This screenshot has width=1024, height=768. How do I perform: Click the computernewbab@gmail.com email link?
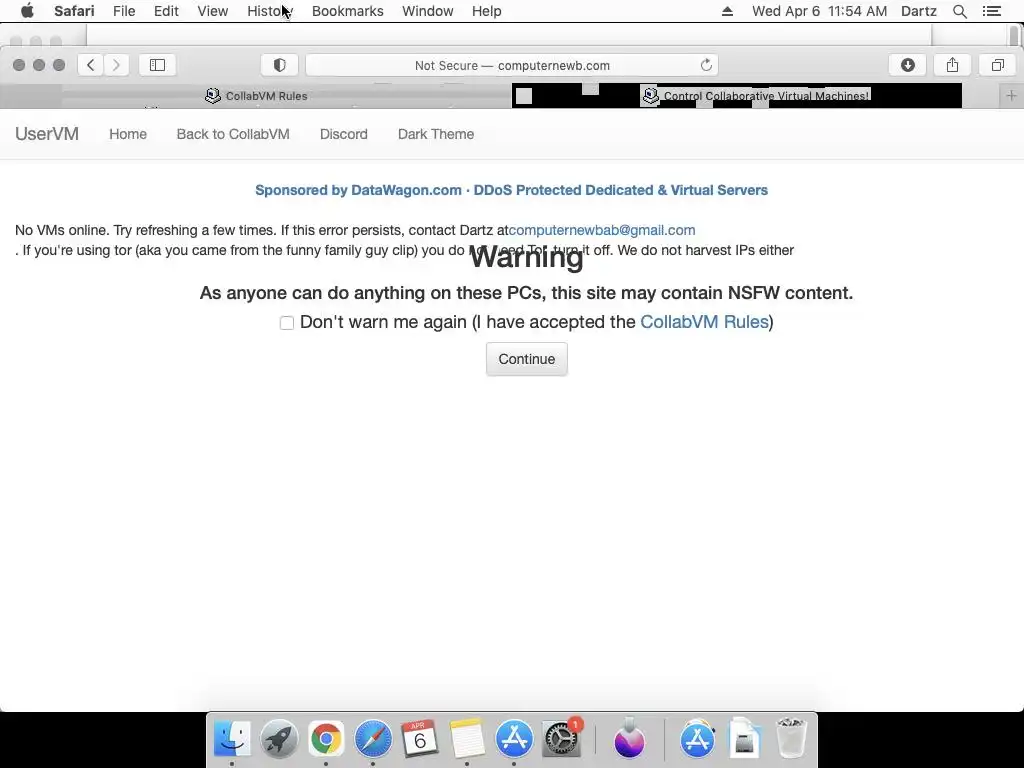click(x=601, y=230)
